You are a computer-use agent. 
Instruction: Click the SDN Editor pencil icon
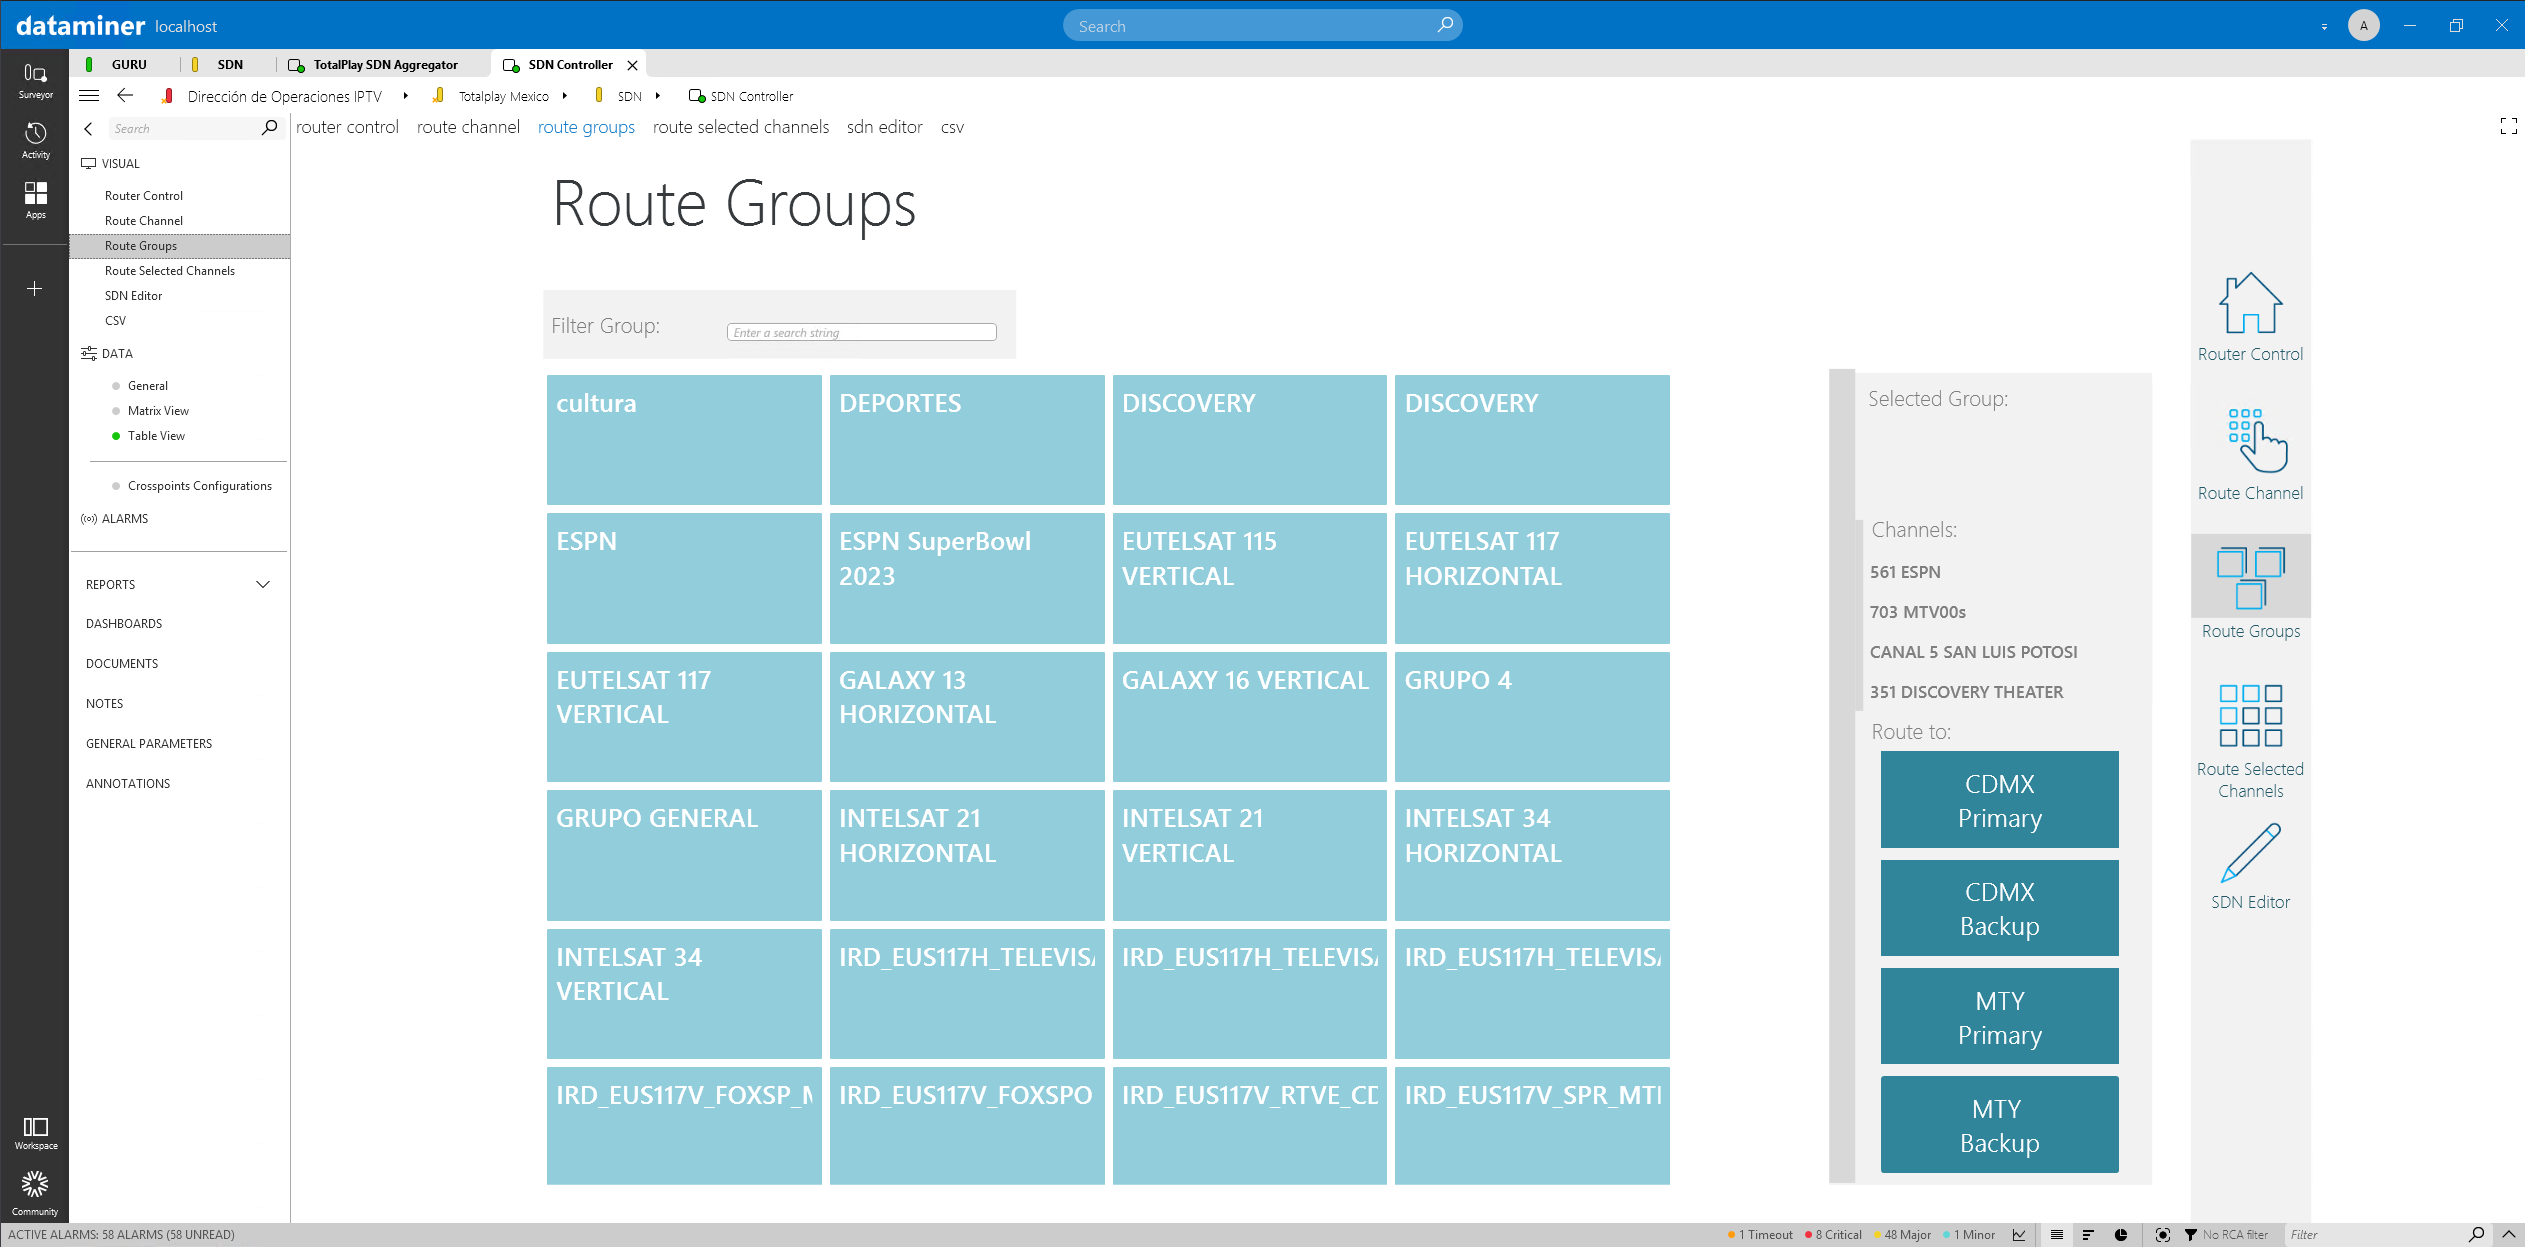coord(2250,853)
